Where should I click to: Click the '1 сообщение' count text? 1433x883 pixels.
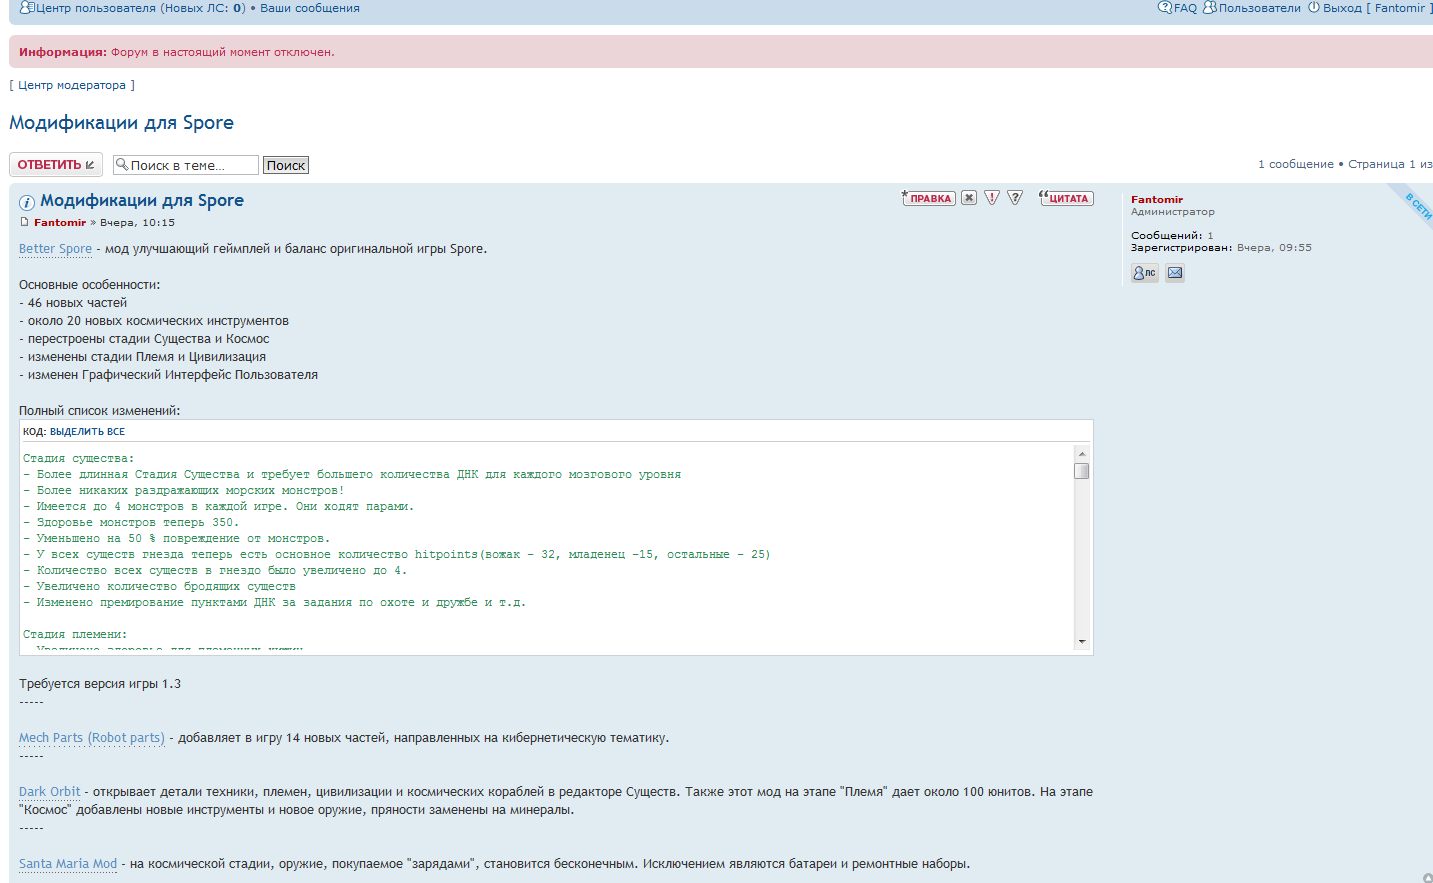point(1296,164)
